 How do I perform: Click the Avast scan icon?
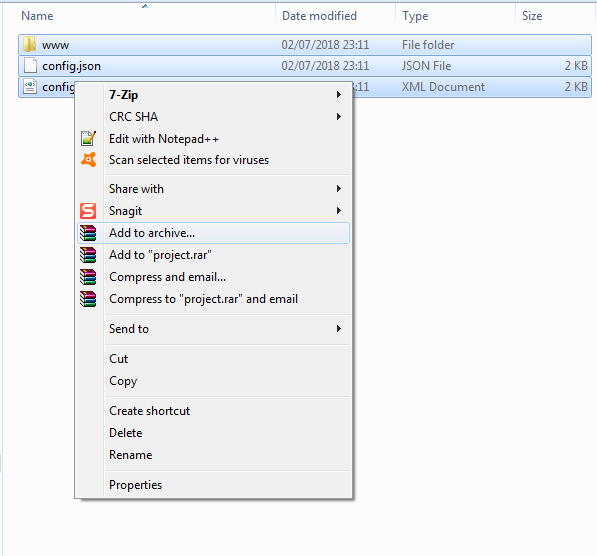click(88, 160)
